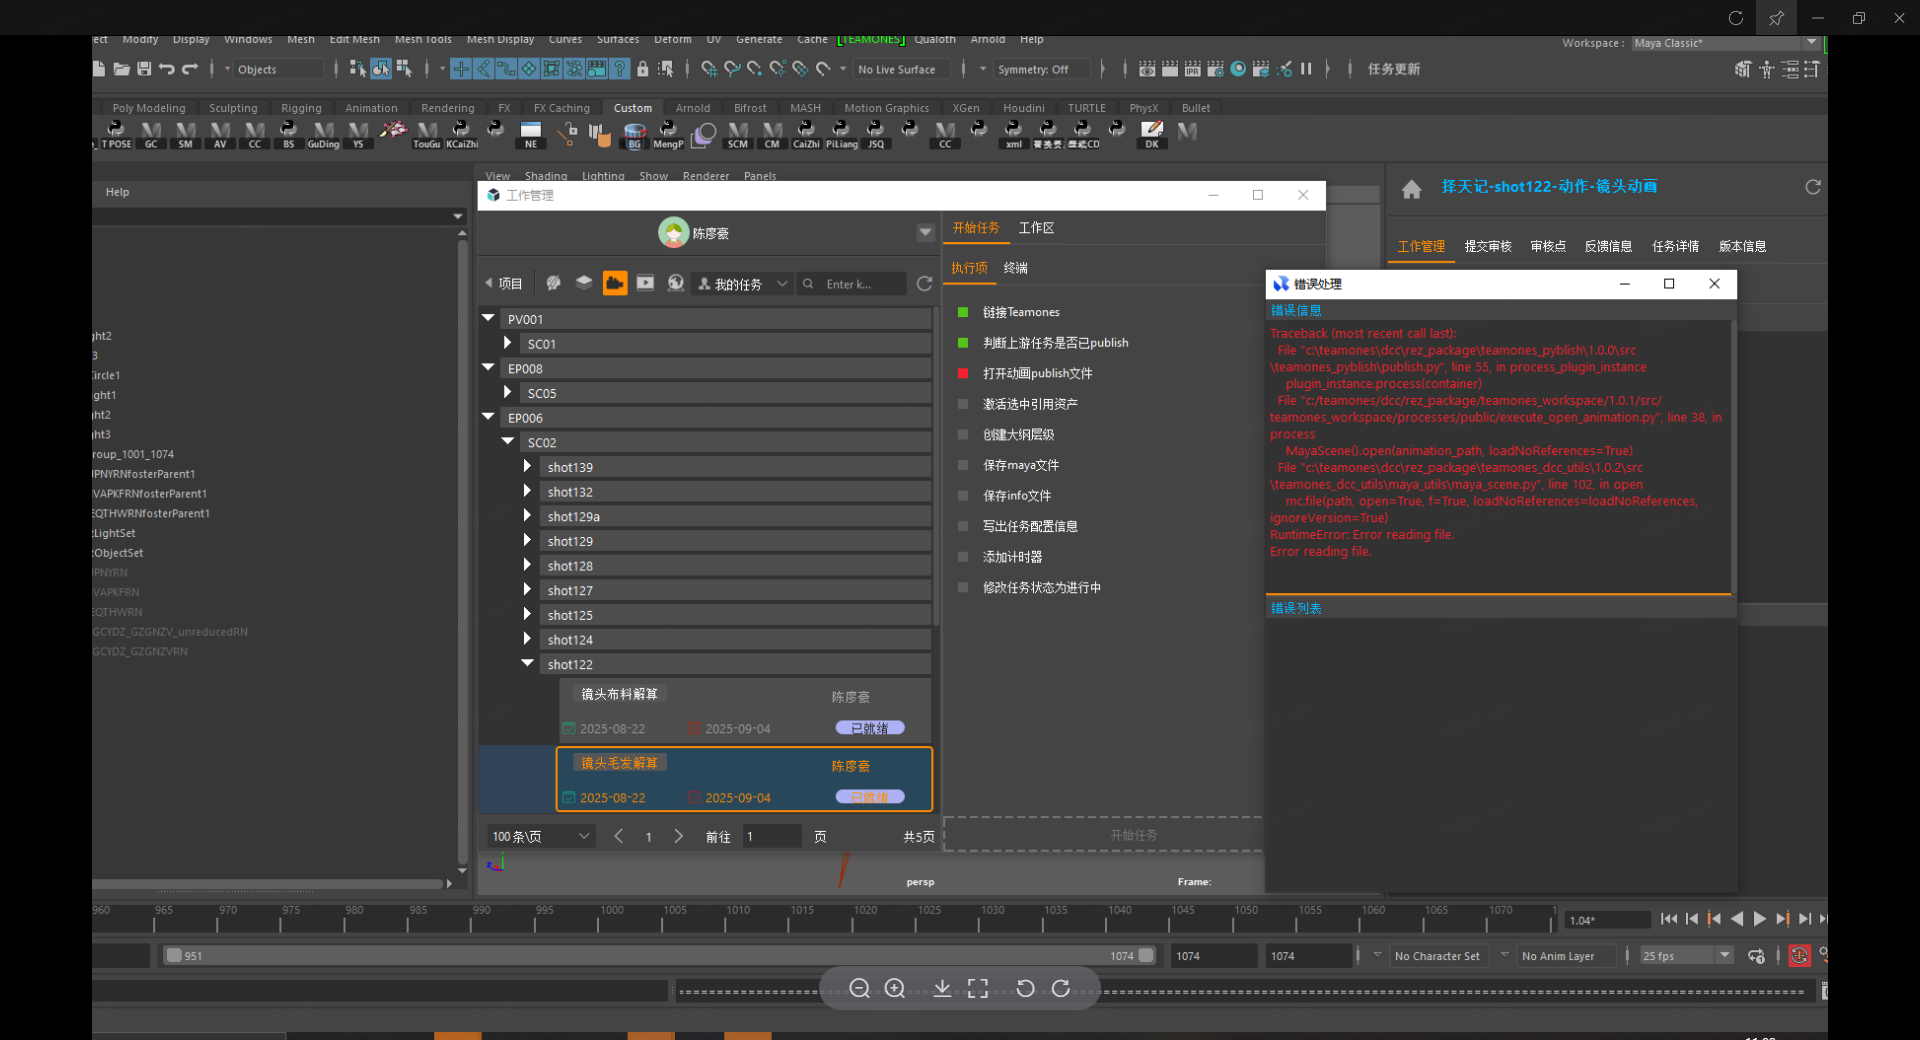Switch to the 工作区 tab
Image resolution: width=1920 pixels, height=1040 pixels.
pyautogui.click(x=1036, y=228)
